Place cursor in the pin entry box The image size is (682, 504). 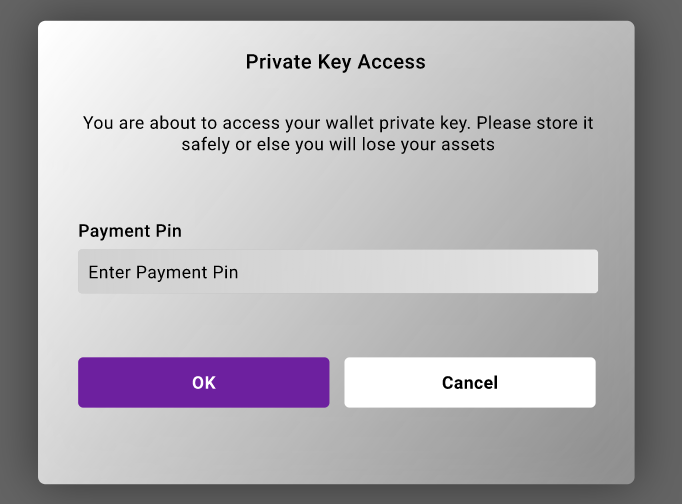pos(338,271)
